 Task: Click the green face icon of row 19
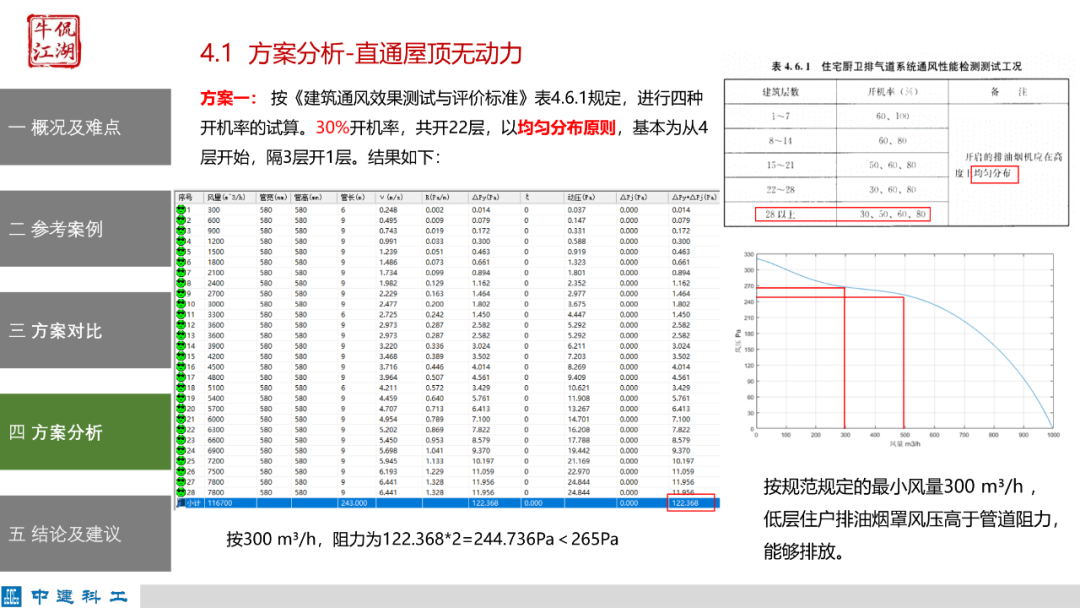(181, 398)
